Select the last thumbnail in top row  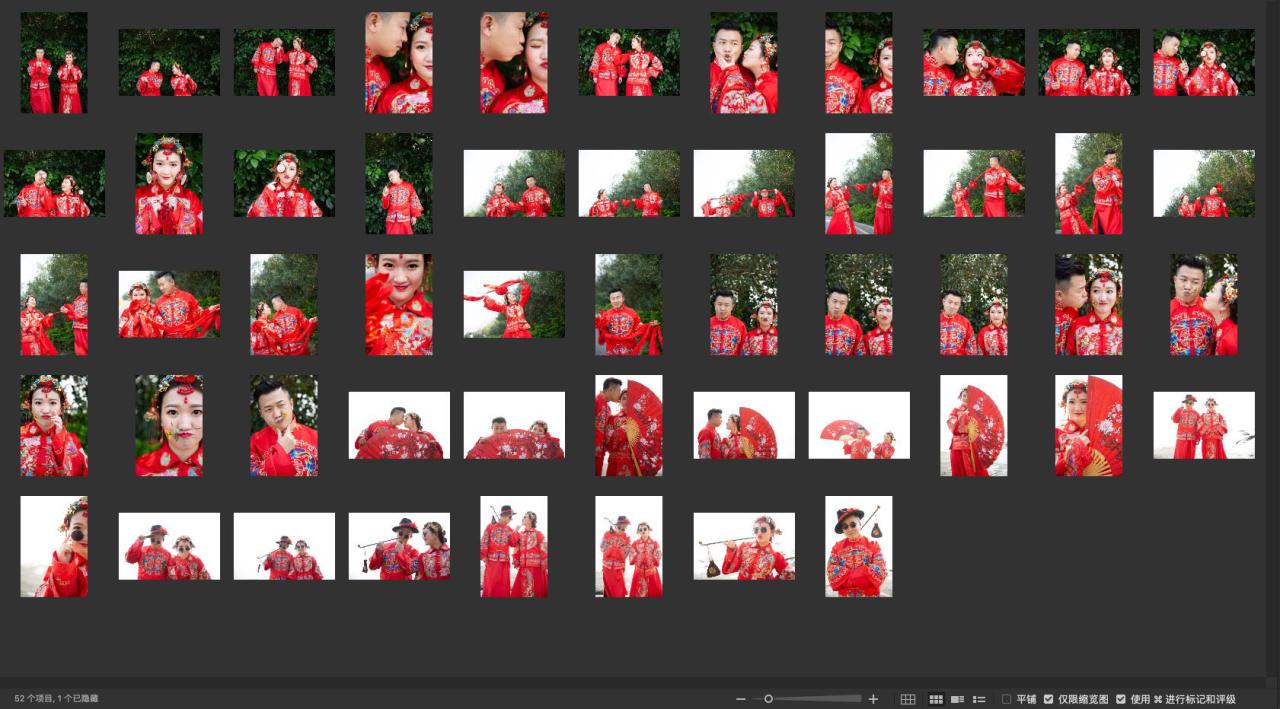pyautogui.click(x=1203, y=62)
